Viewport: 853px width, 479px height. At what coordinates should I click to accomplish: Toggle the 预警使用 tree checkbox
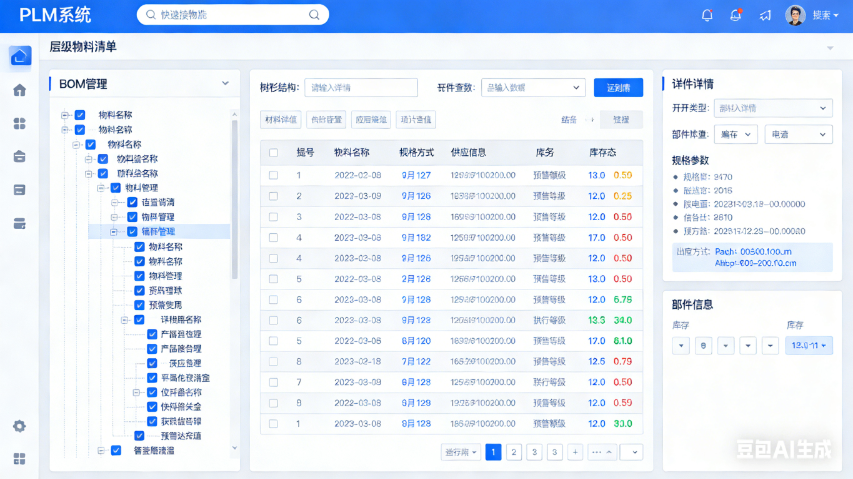[x=140, y=305]
